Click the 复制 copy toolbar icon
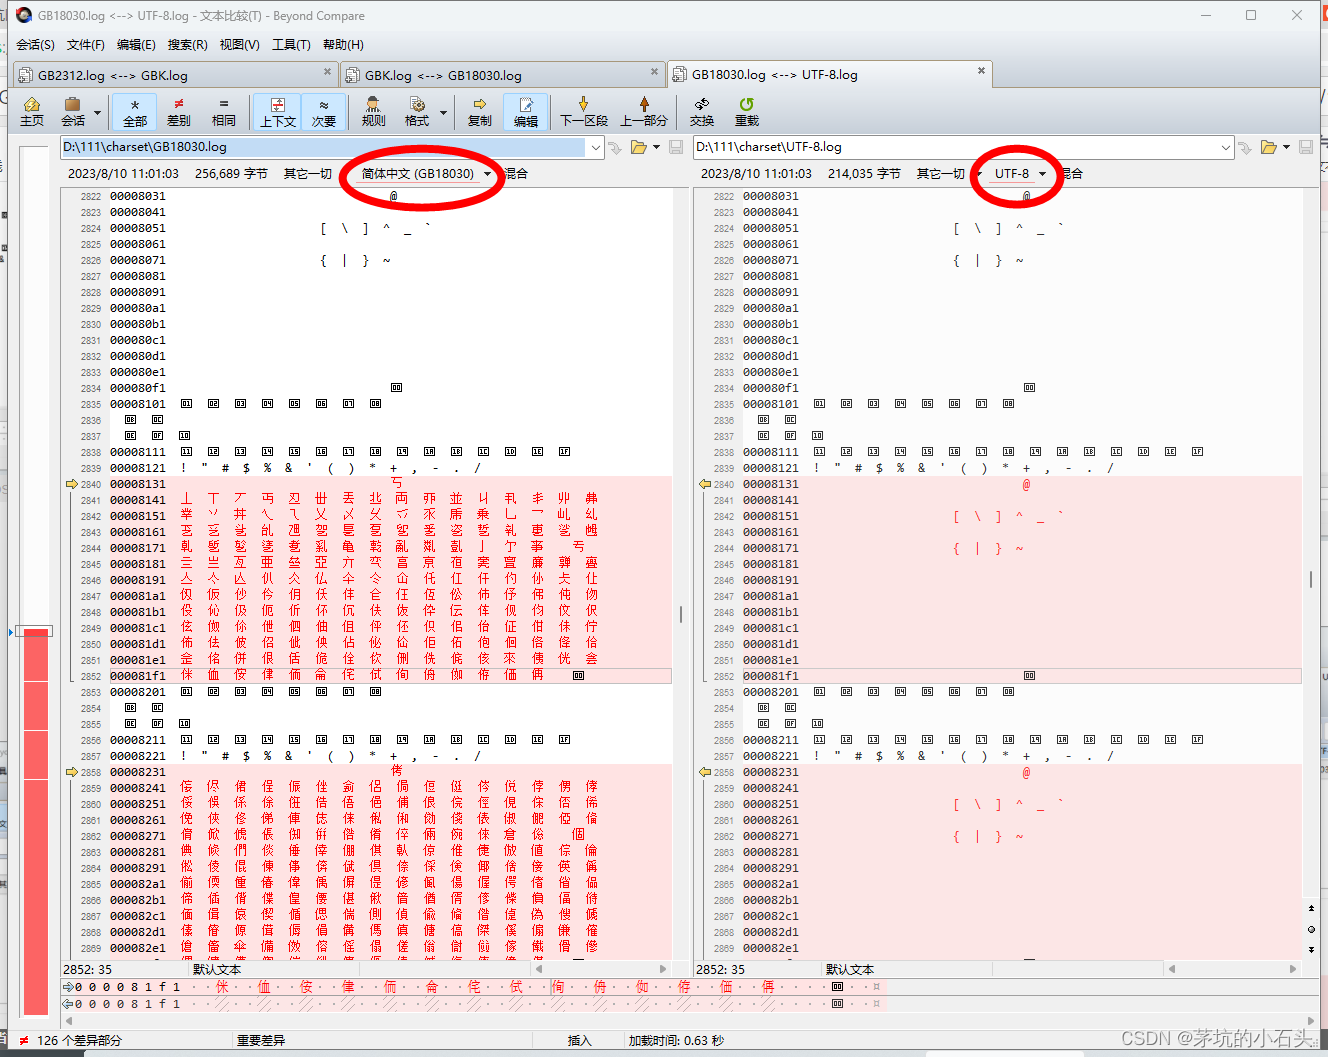The width and height of the screenshot is (1328, 1057). (480, 111)
